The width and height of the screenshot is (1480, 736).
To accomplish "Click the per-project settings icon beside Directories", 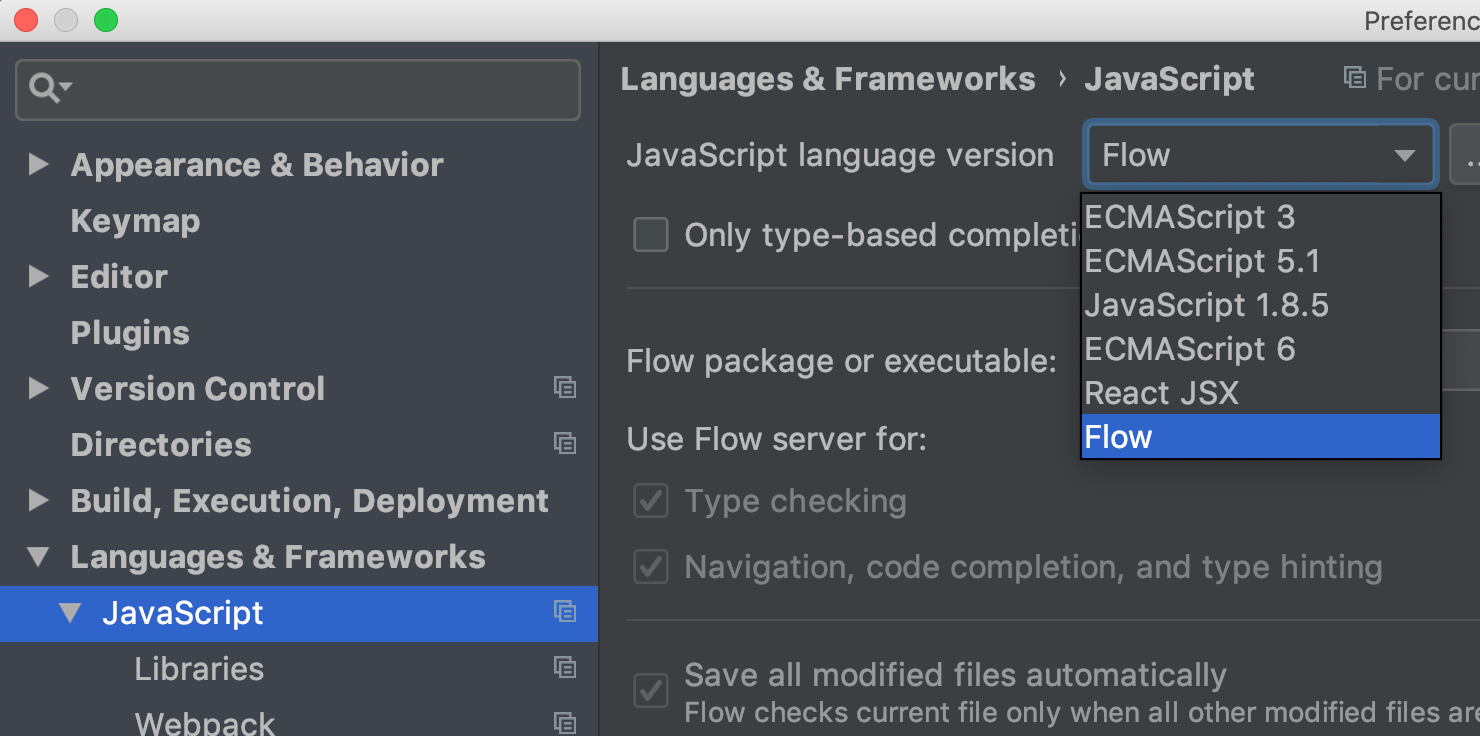I will (565, 443).
